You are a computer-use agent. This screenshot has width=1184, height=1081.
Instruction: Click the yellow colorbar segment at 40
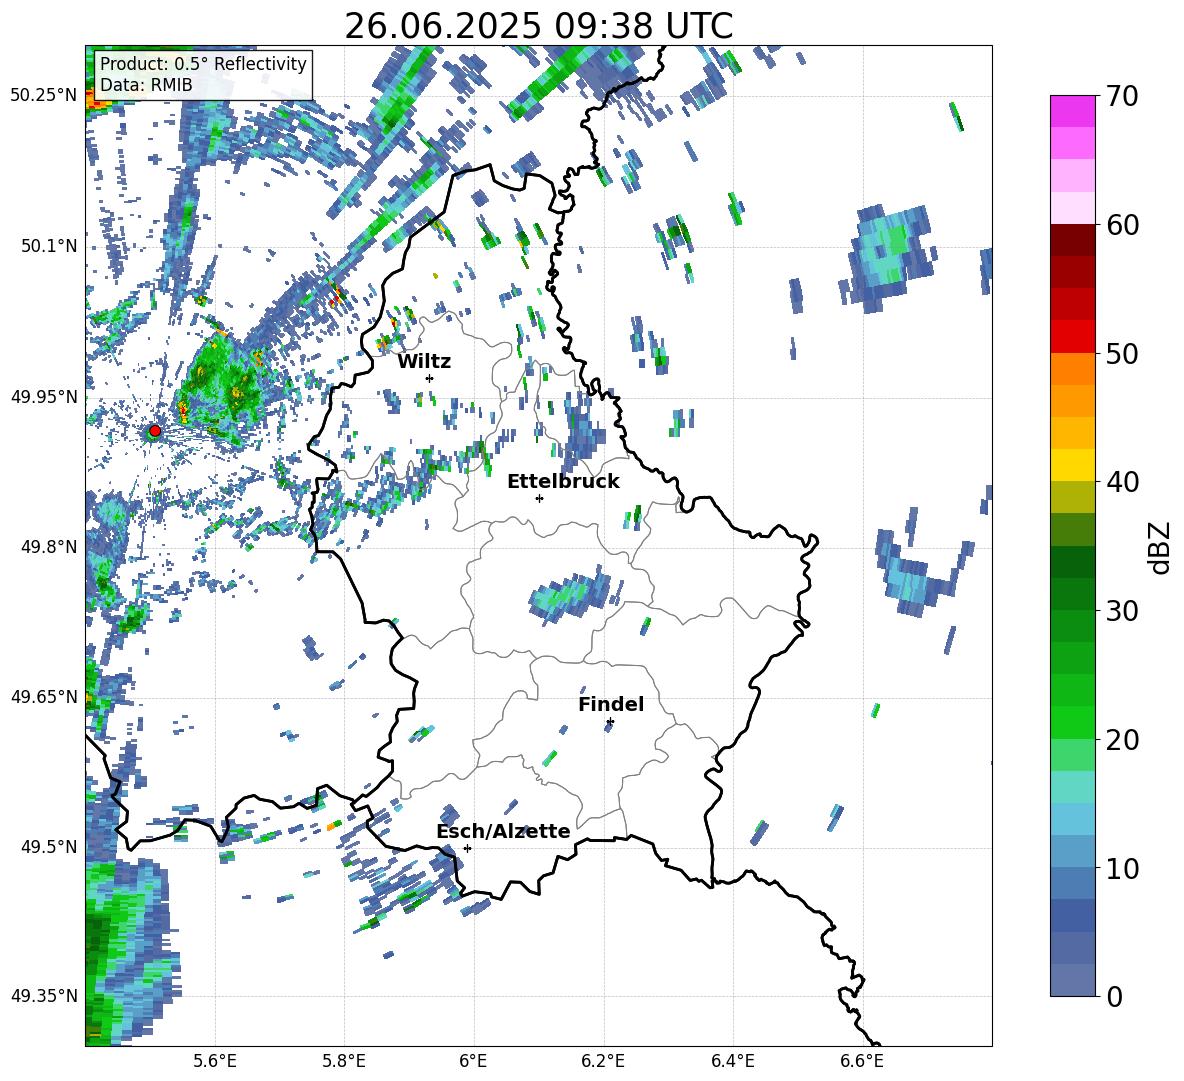click(x=1072, y=465)
